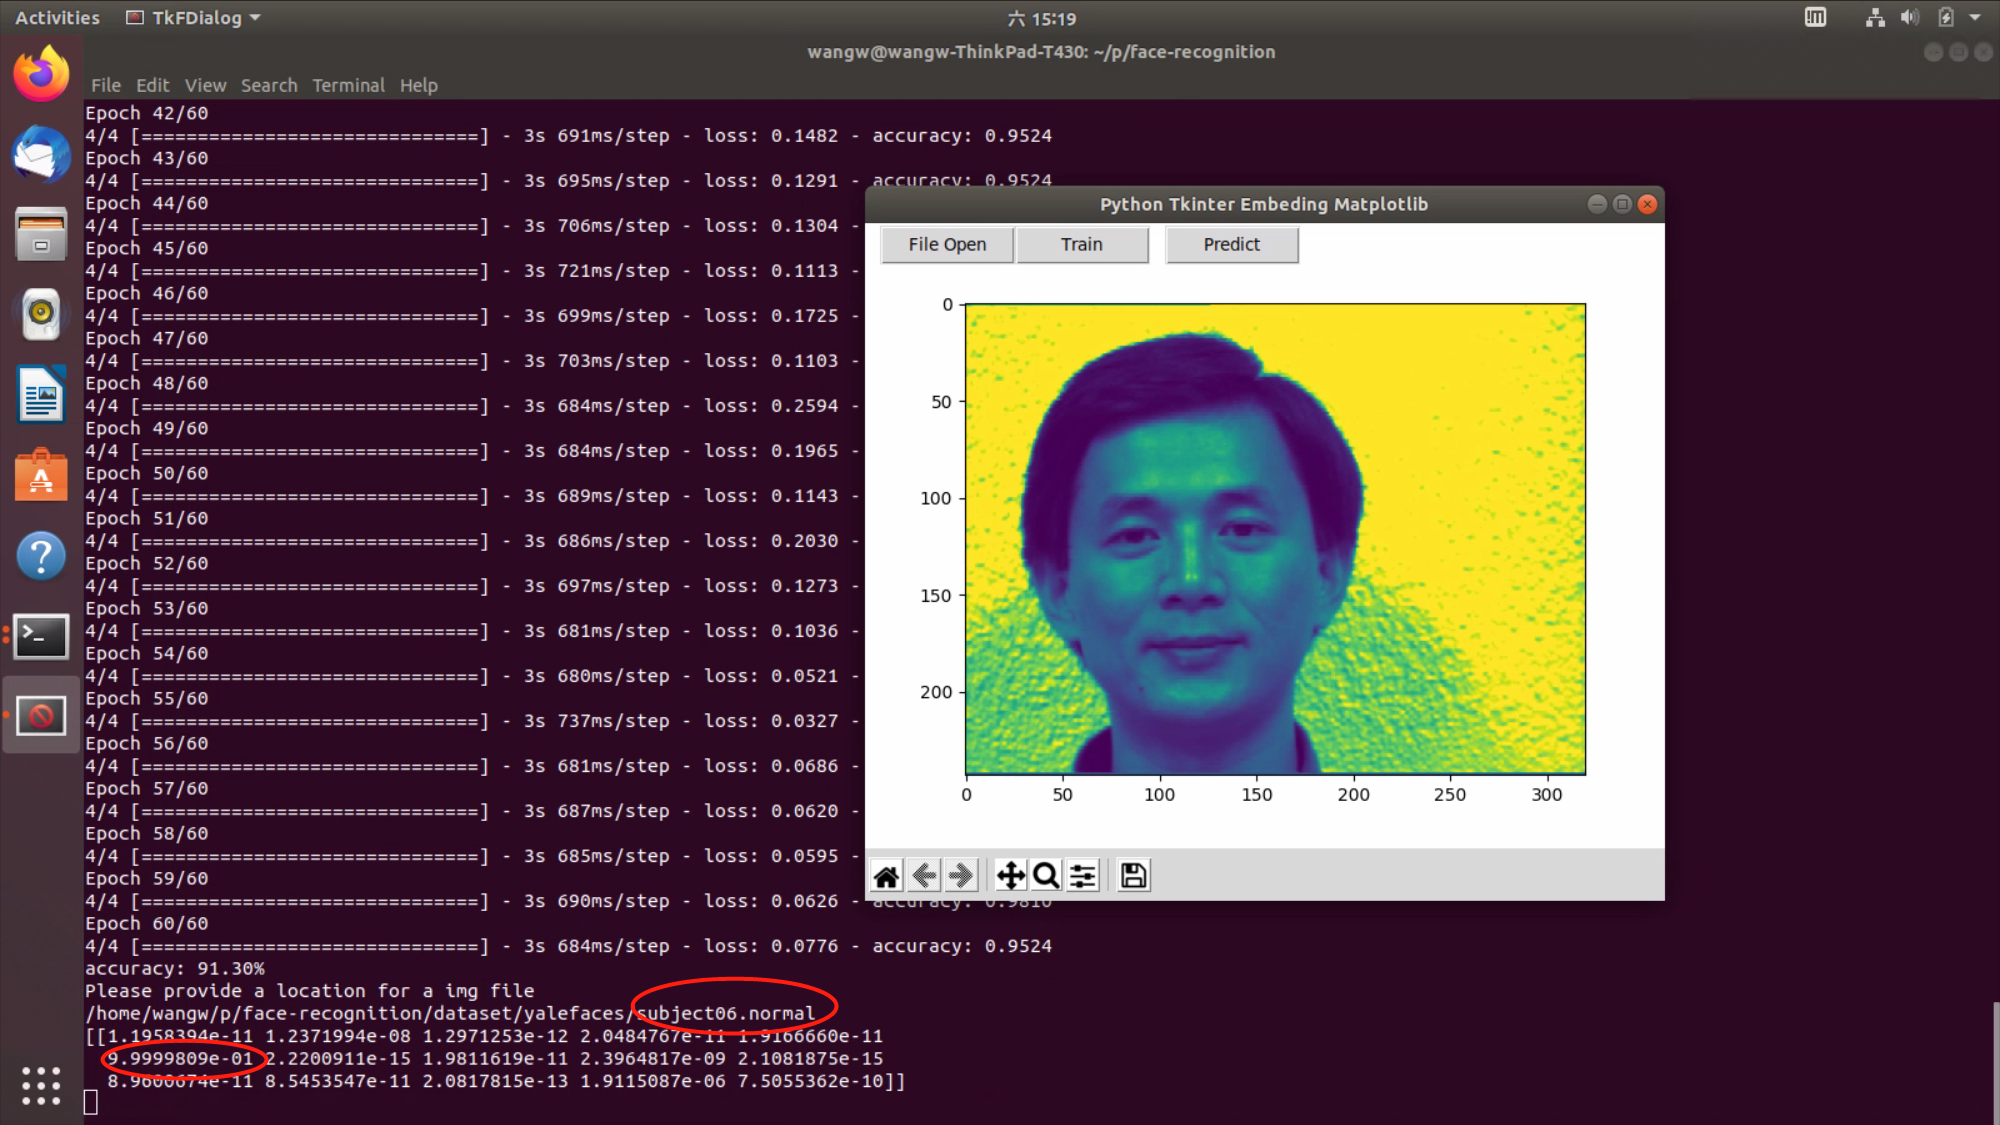Click the configure subplots settings icon
The width and height of the screenshot is (2000, 1125).
coord(1084,875)
